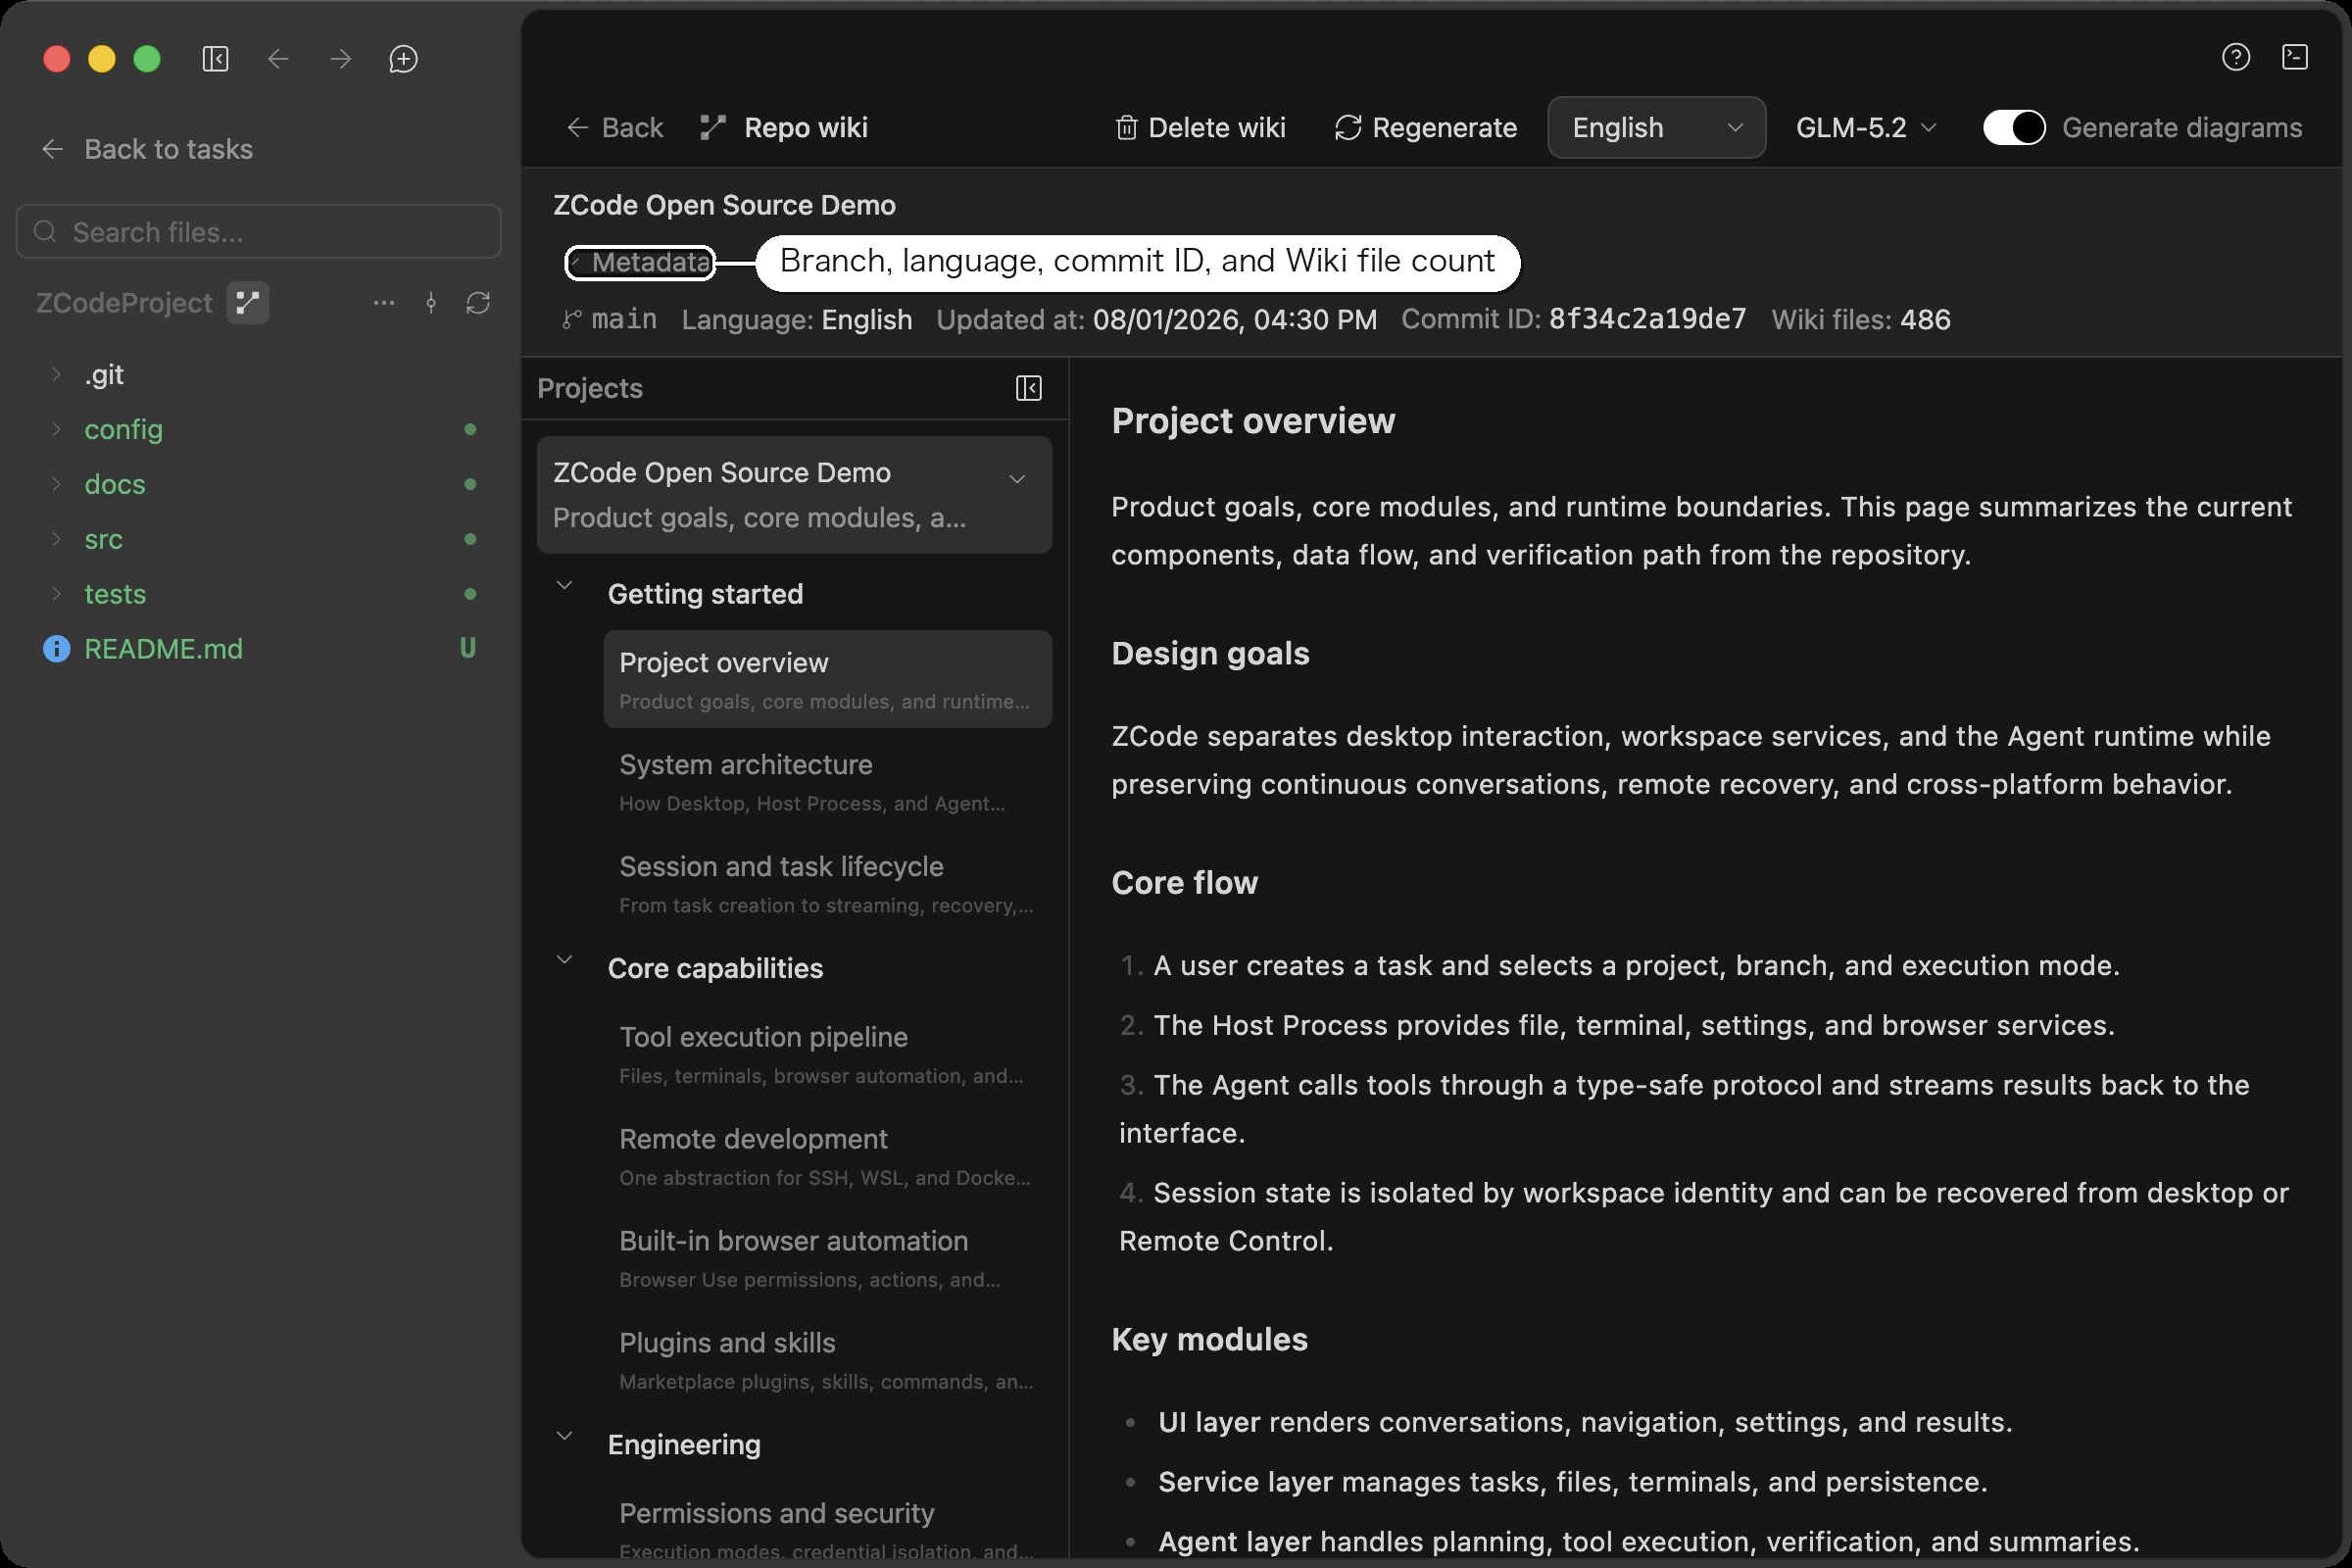Click the ZCode Open Source Demo title in the header
2352x1568 pixels.
724,205
